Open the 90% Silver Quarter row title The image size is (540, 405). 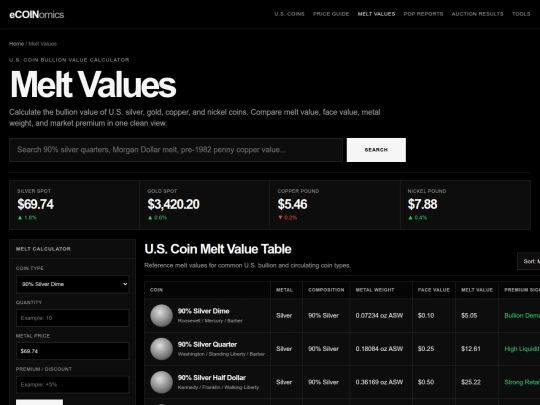[207, 344]
